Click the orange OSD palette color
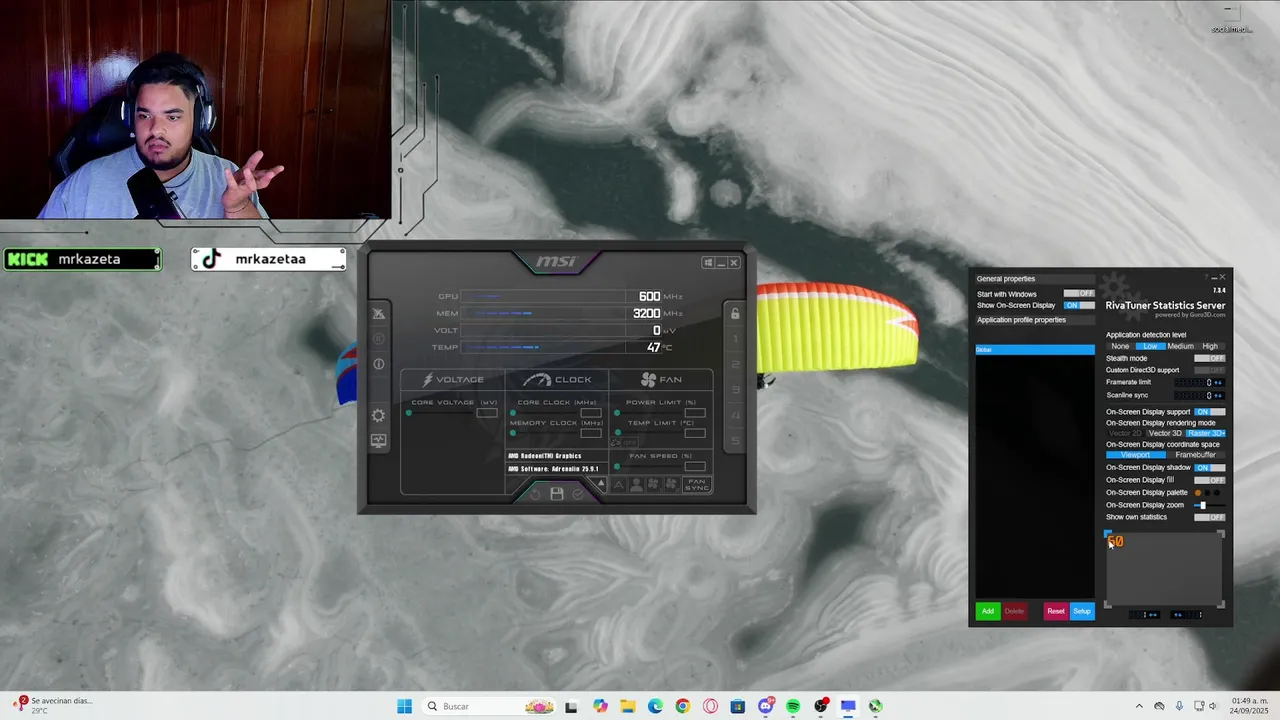1280x720 pixels. pyautogui.click(x=1198, y=493)
